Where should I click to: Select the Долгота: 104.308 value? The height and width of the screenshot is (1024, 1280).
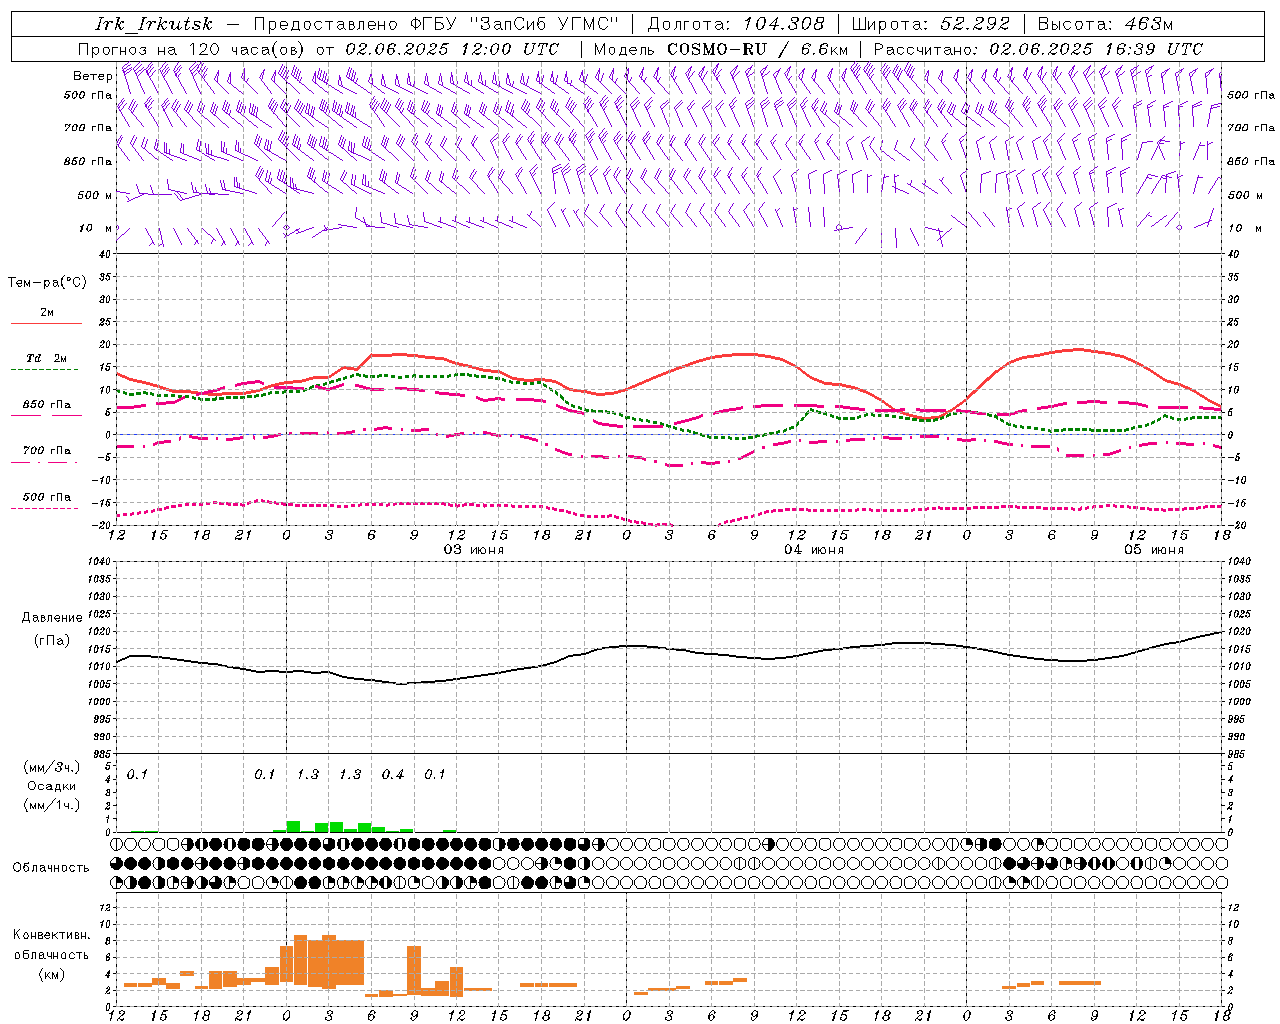coord(736,24)
